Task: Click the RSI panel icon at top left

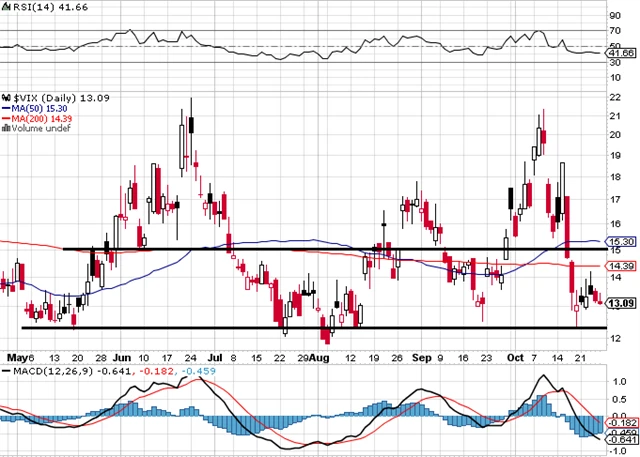Action: click(x=5, y=6)
